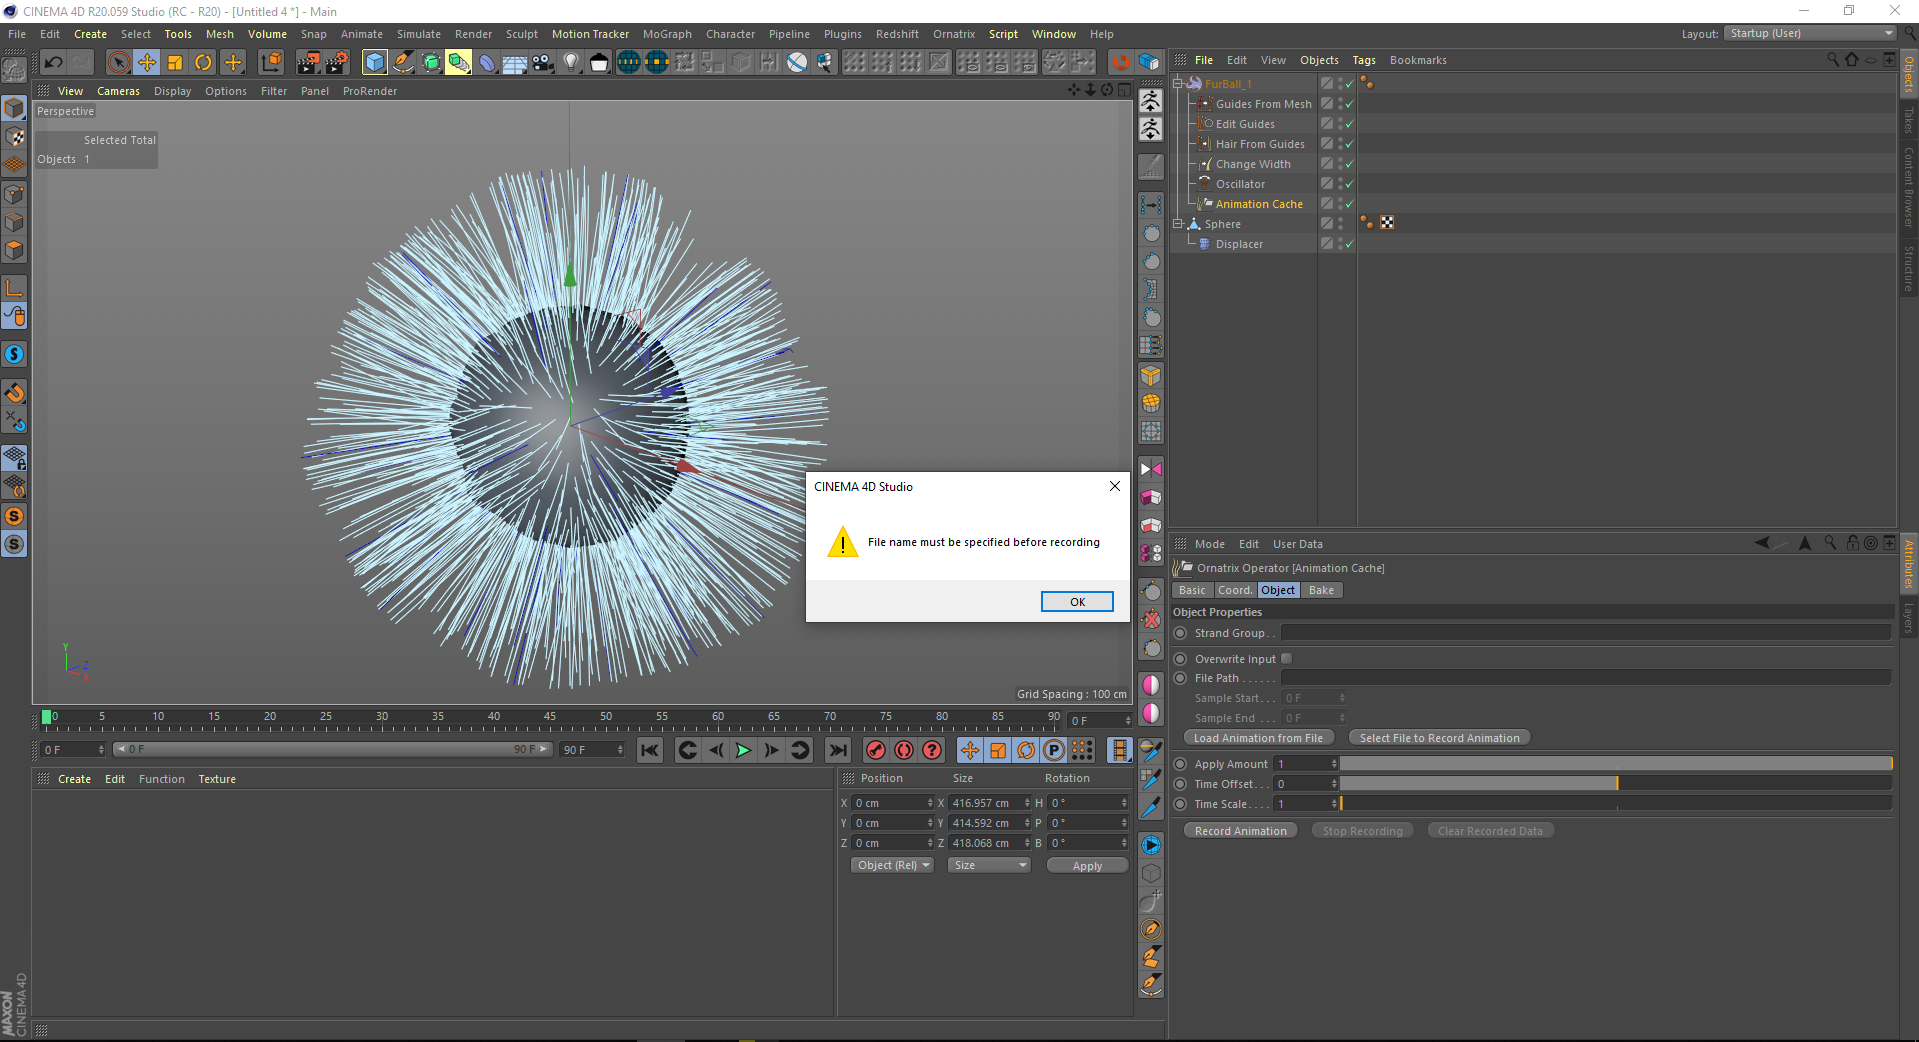Viewport: 1919px width, 1042px height.
Task: Add a Cube primitive object
Action: pos(375,62)
